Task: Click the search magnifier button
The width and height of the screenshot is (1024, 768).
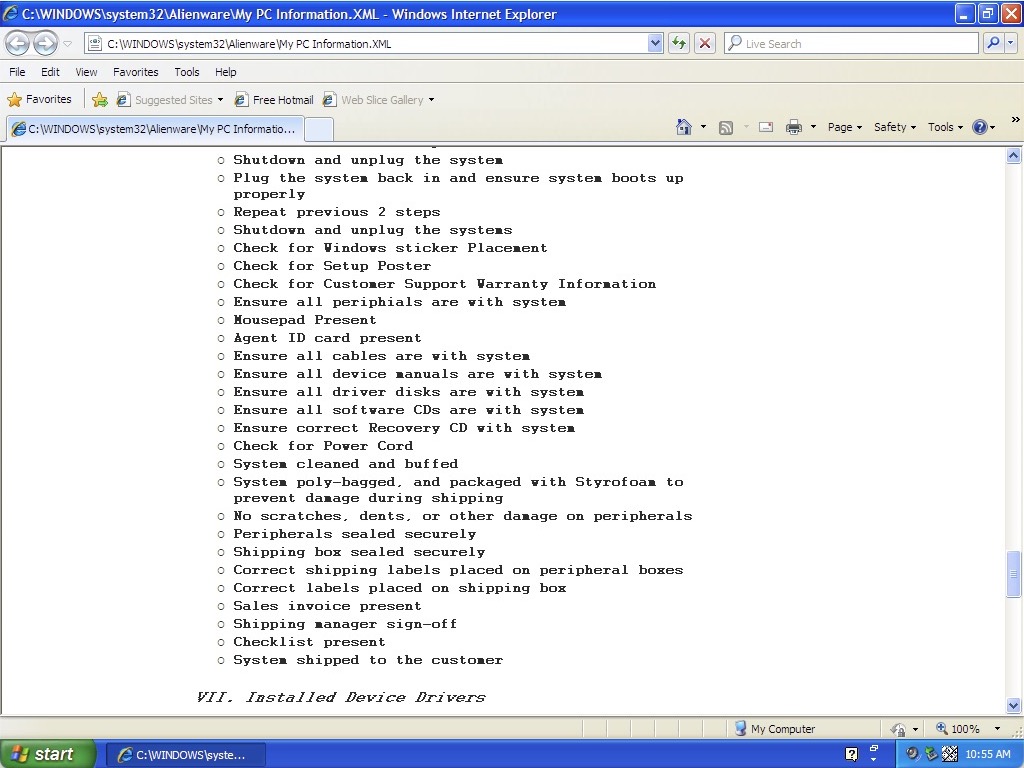Action: (x=993, y=43)
